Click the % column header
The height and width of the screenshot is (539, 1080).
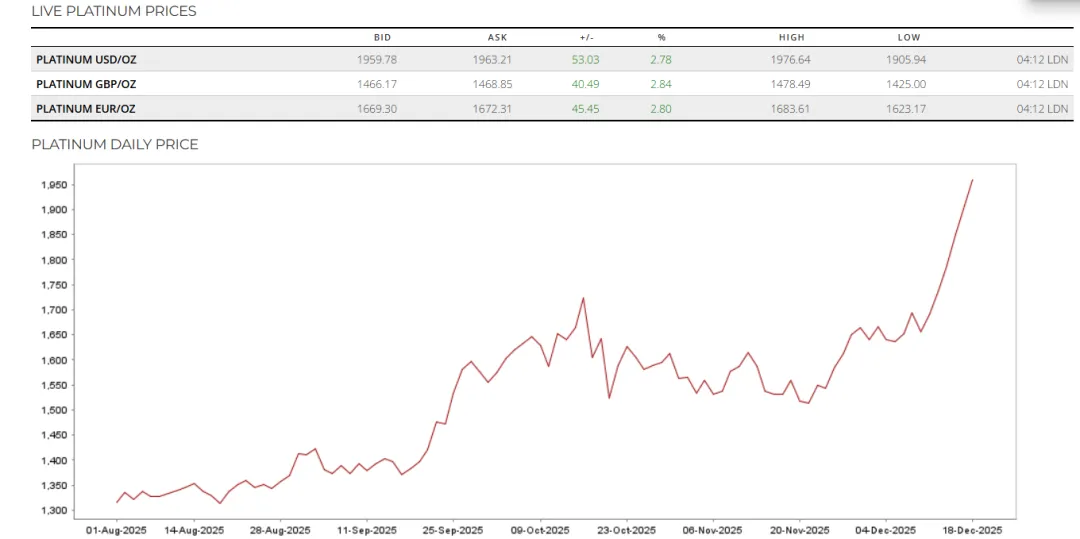[661, 38]
